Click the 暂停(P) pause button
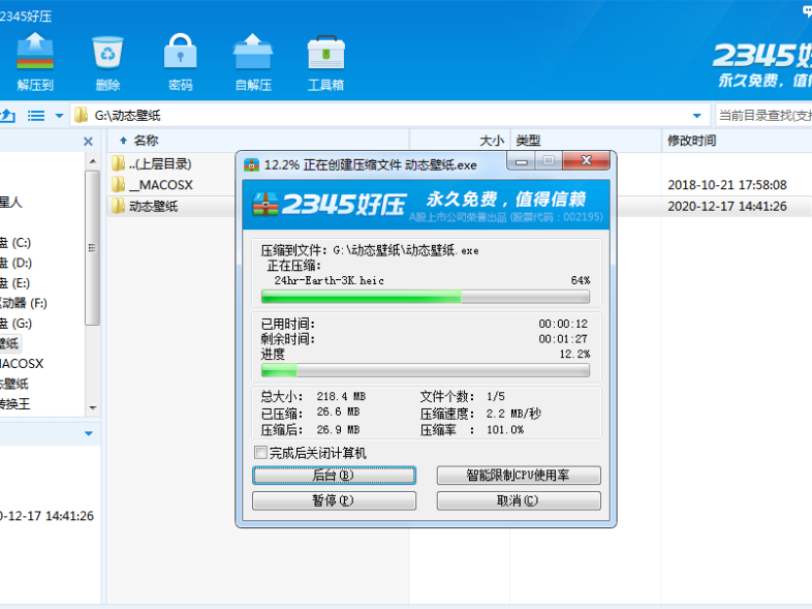The image size is (812, 609). tap(334, 500)
